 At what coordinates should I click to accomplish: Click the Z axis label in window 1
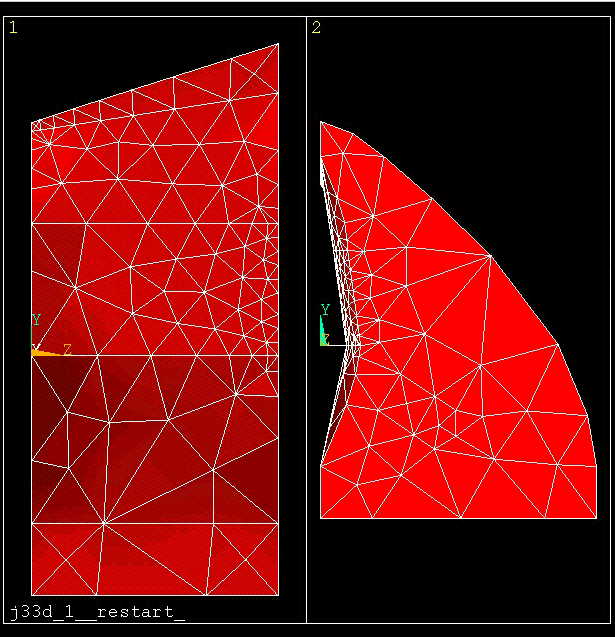(67, 349)
